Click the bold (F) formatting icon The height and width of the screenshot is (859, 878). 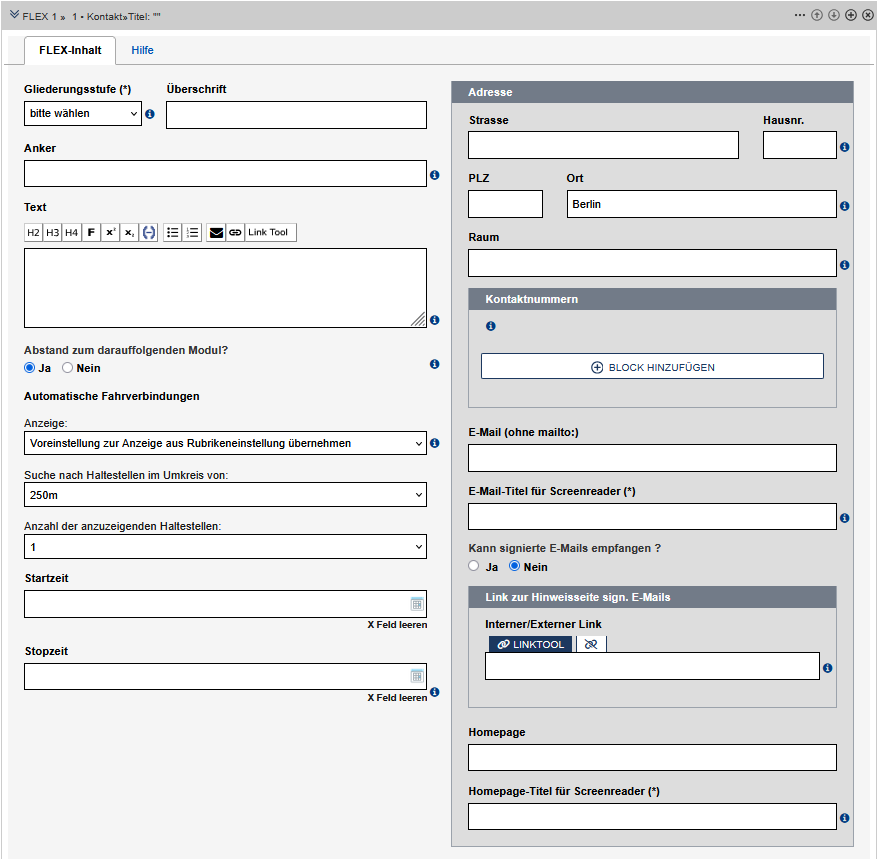[91, 232]
